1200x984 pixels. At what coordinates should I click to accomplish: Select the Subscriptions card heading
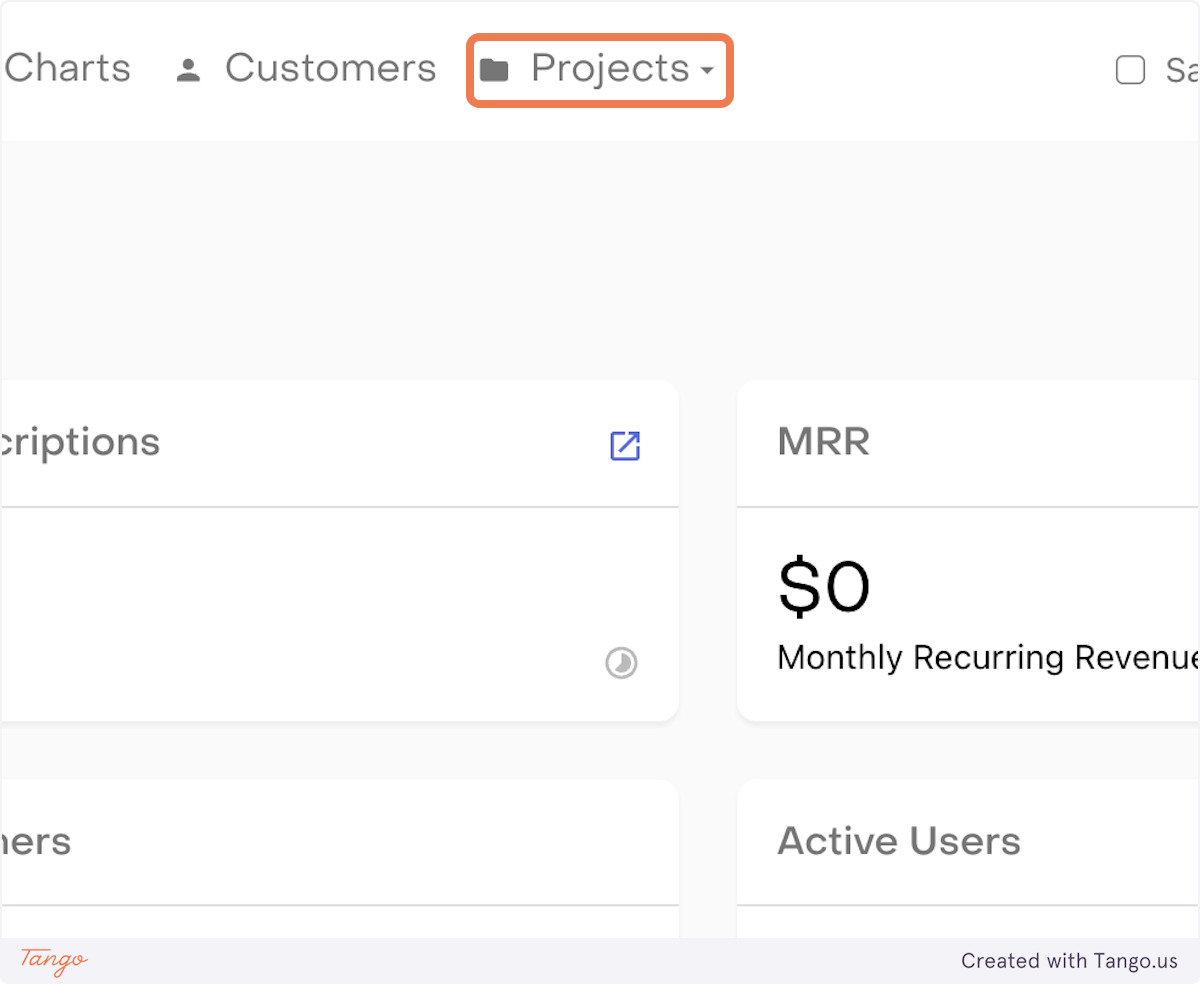(x=80, y=442)
